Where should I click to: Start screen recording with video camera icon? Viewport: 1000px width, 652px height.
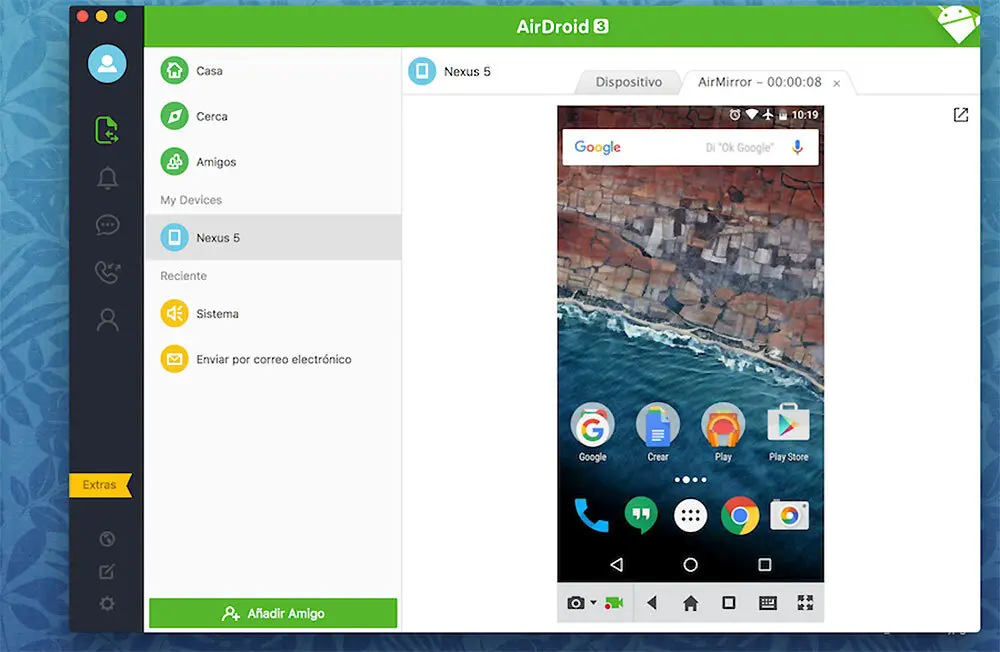pos(614,602)
